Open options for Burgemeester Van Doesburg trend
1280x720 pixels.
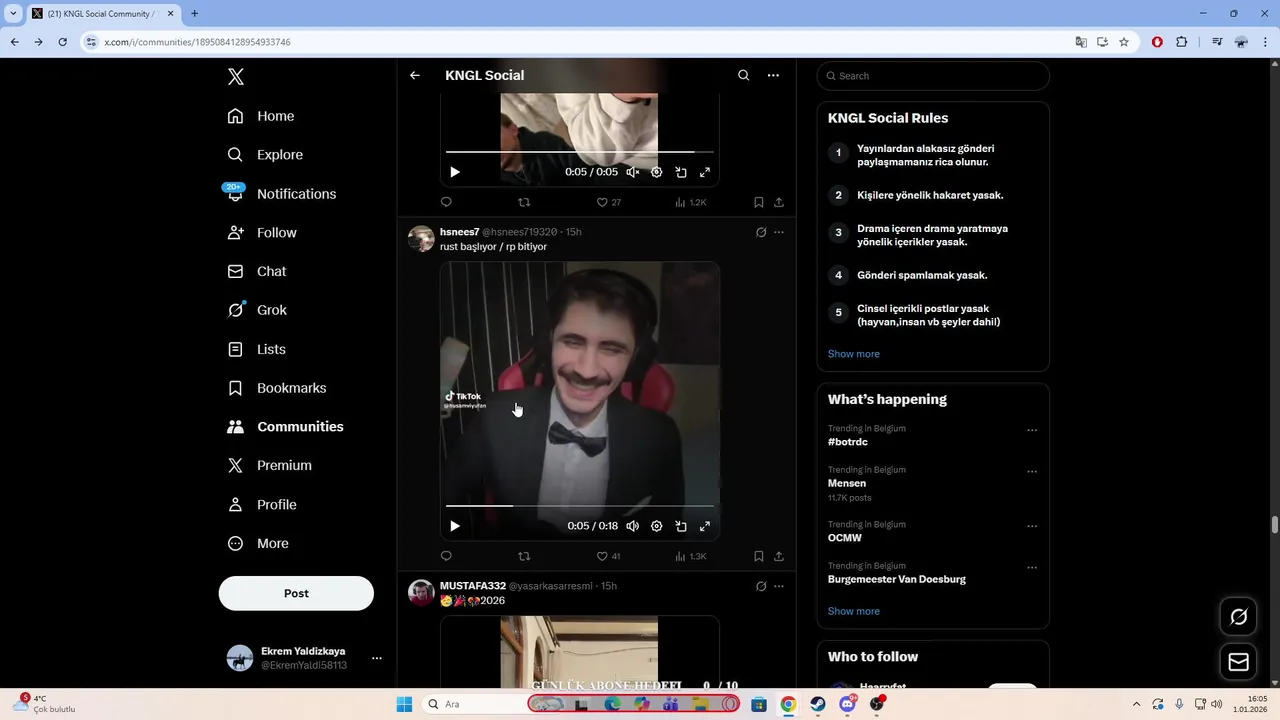(1032, 567)
